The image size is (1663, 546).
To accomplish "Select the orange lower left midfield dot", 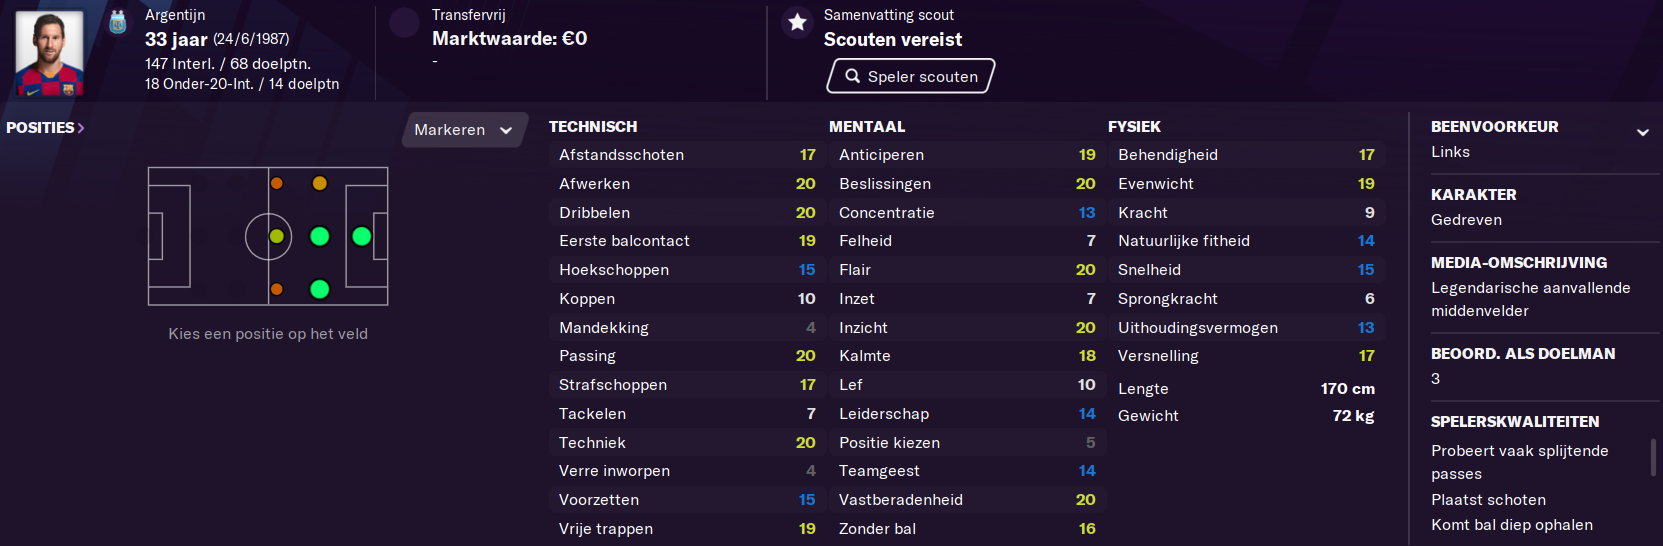I will 277,289.
